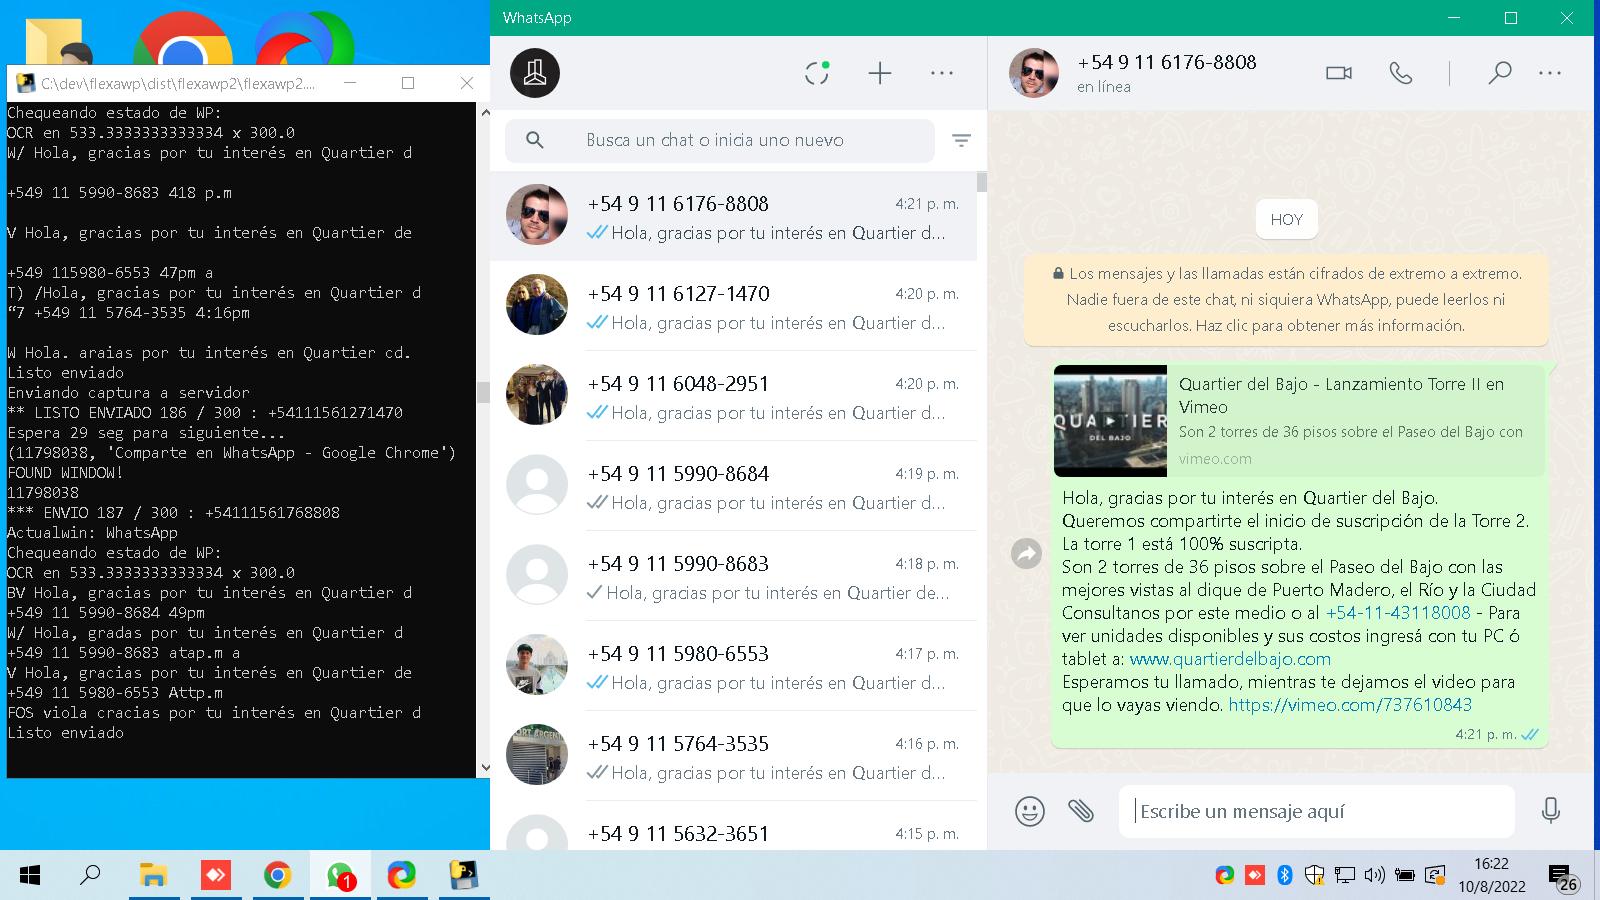Click the network tray icon
Image resolution: width=1600 pixels, height=900 pixels.
[1345, 876]
